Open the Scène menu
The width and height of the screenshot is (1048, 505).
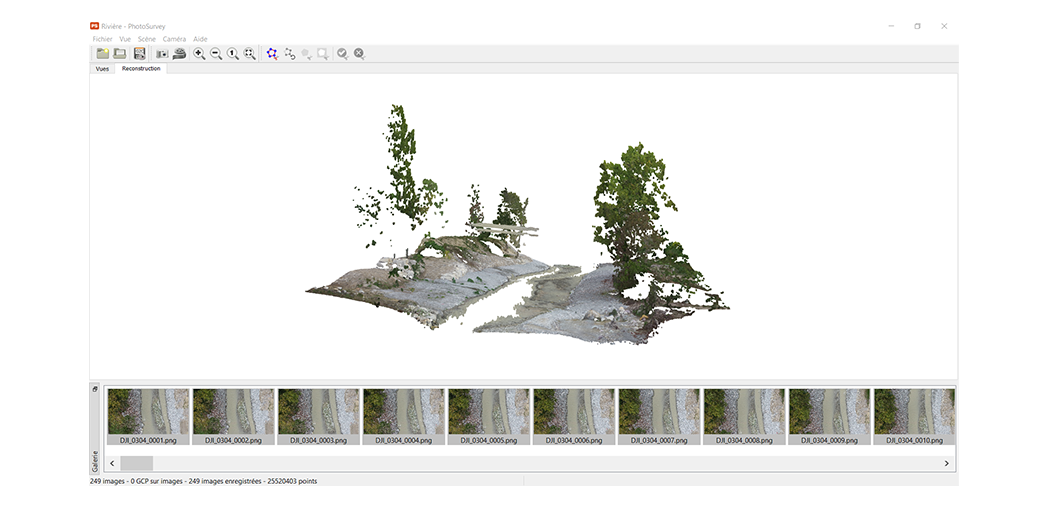(x=147, y=39)
